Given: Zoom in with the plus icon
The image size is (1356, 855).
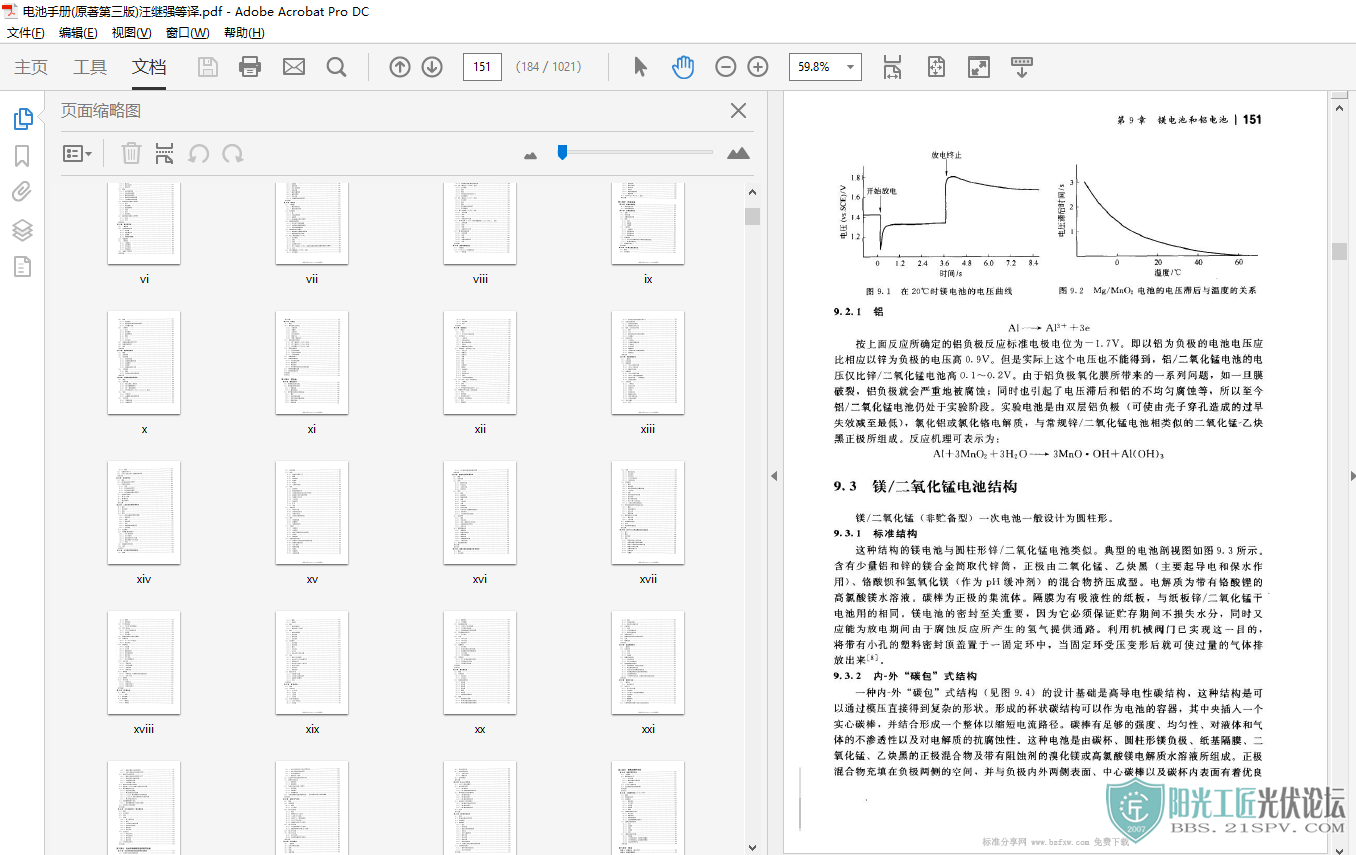Looking at the screenshot, I should (758, 67).
